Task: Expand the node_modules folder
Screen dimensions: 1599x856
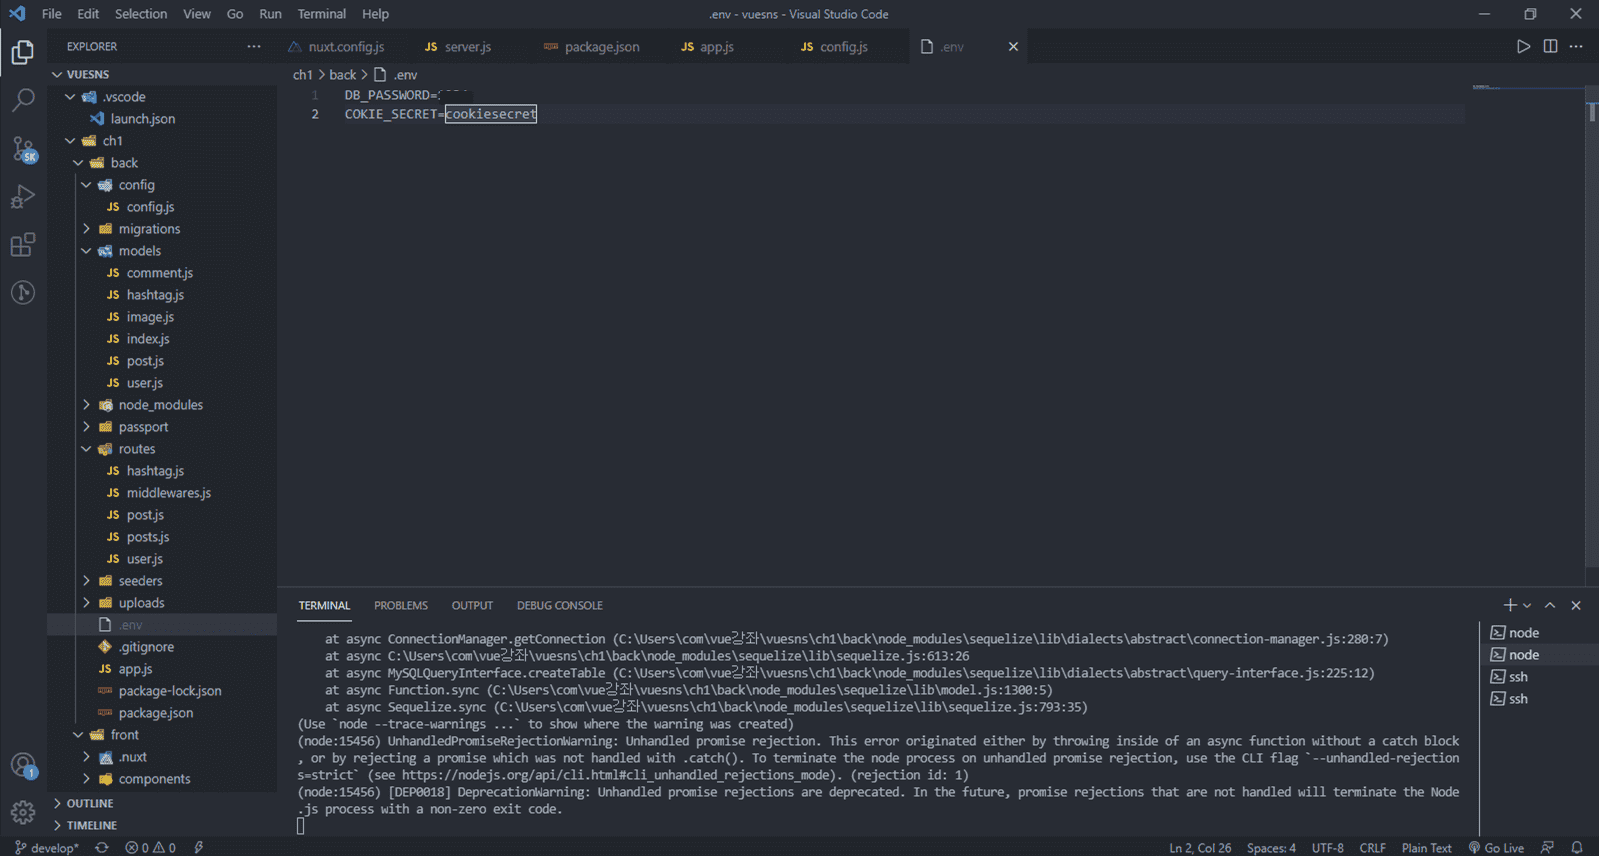Action: pos(160,405)
